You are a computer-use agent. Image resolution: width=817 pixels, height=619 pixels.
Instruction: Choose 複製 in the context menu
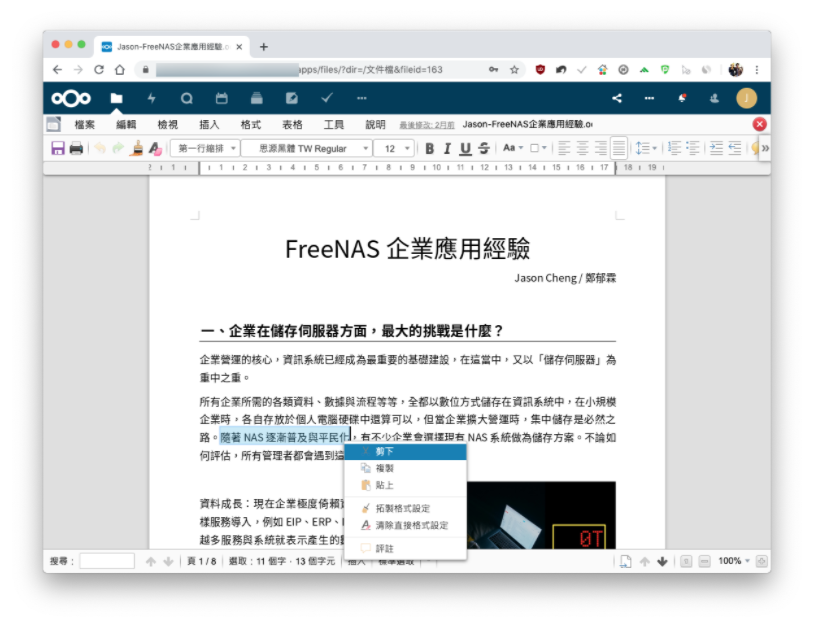tap(405, 468)
